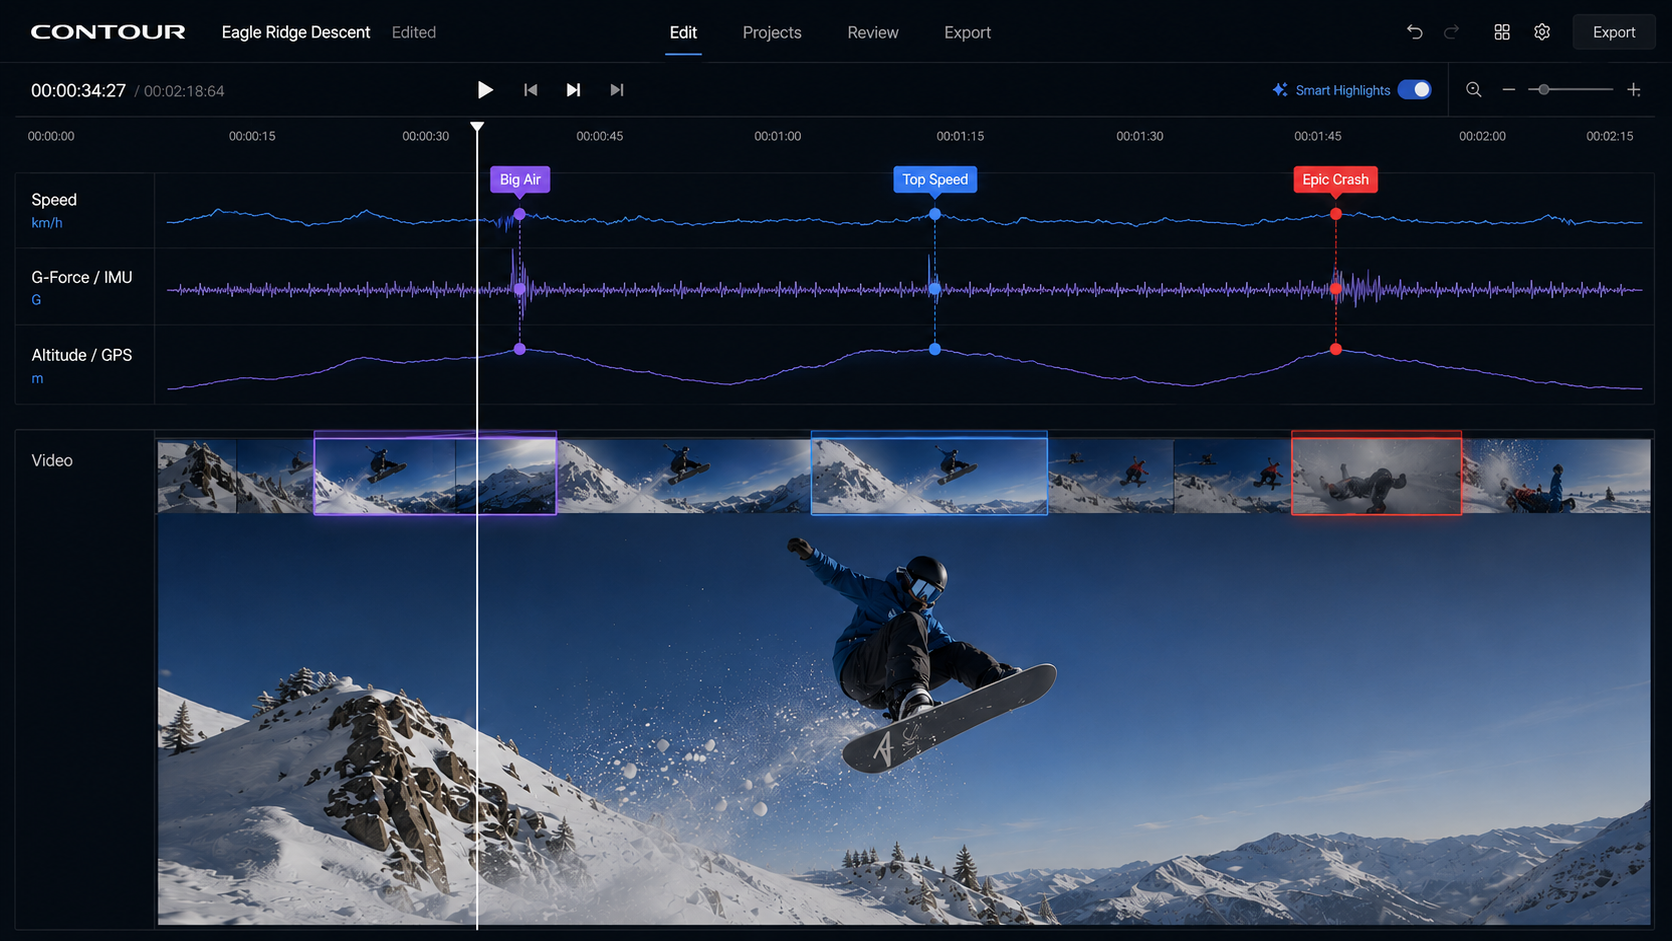1672x941 pixels.
Task: Click the Top Speed point on Speed track
Action: (935, 214)
